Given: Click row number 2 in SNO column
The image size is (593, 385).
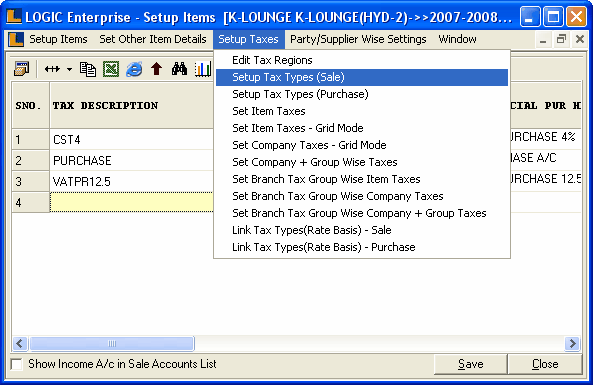Looking at the screenshot, I should [31, 161].
